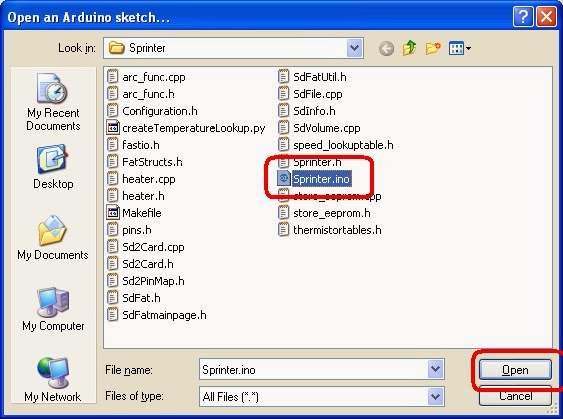This screenshot has height=419, width=563.
Task: Go to My Documents location
Action: (53, 238)
